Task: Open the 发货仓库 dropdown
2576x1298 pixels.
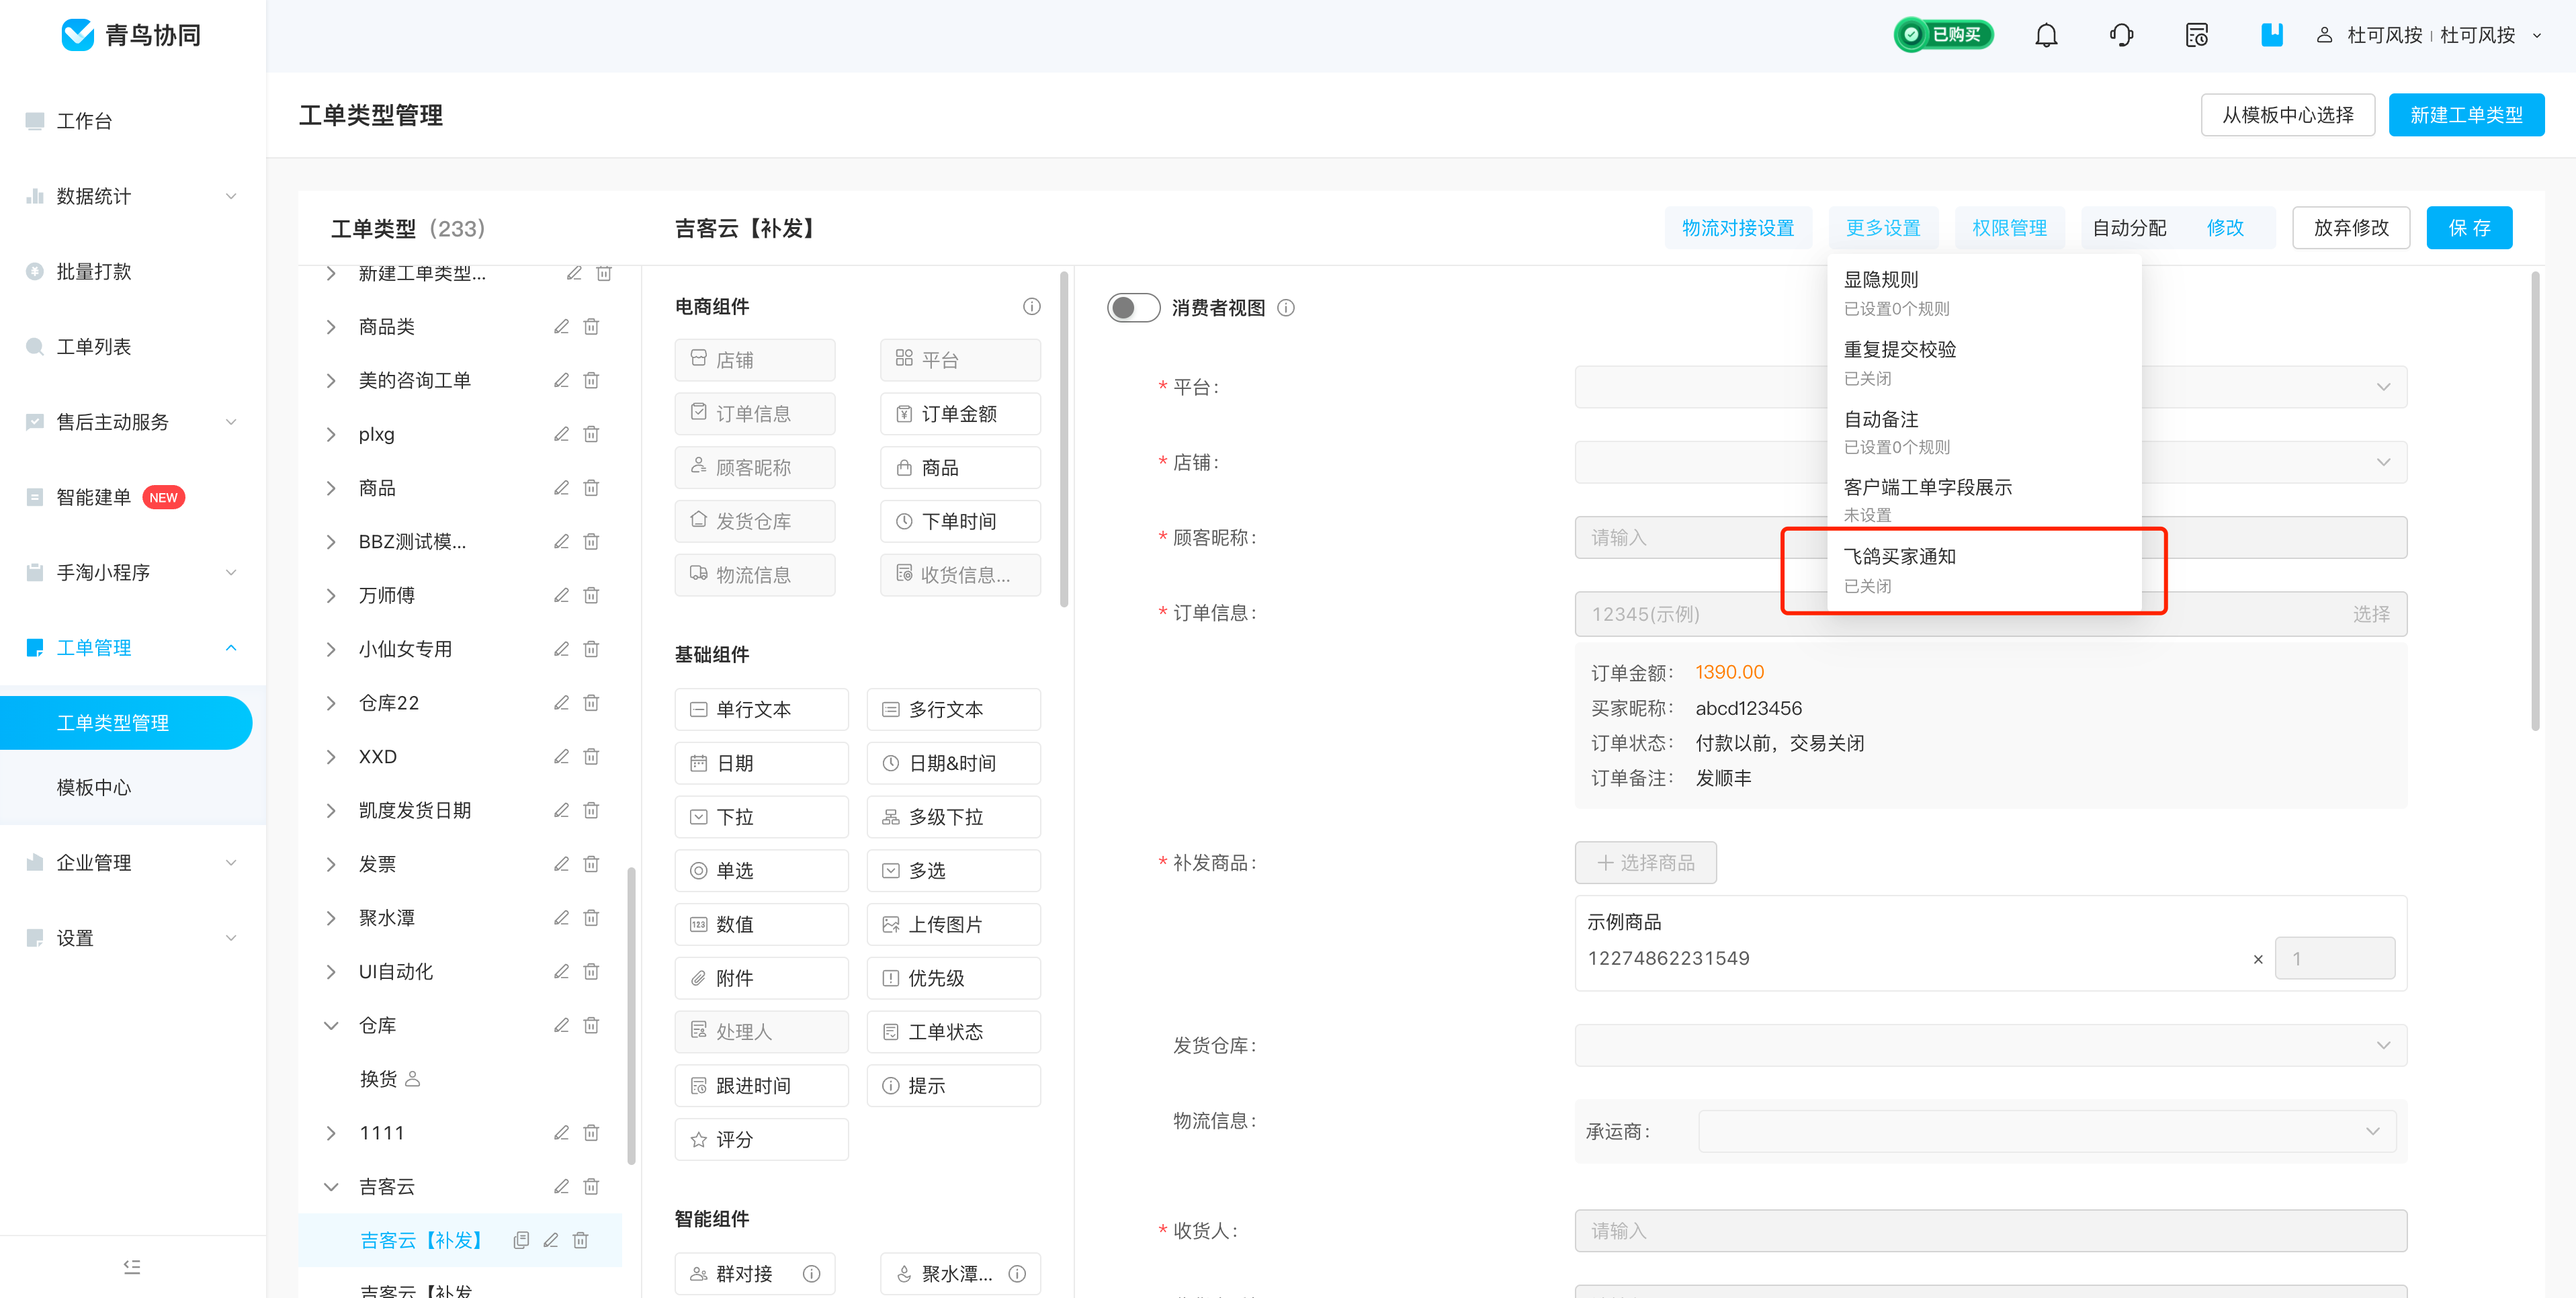Action: click(1990, 1045)
